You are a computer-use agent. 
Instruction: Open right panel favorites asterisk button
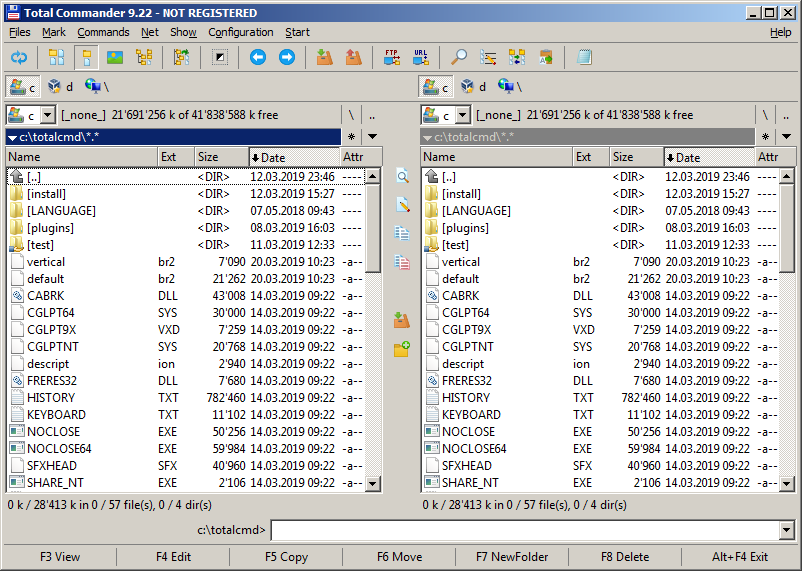(x=765, y=137)
